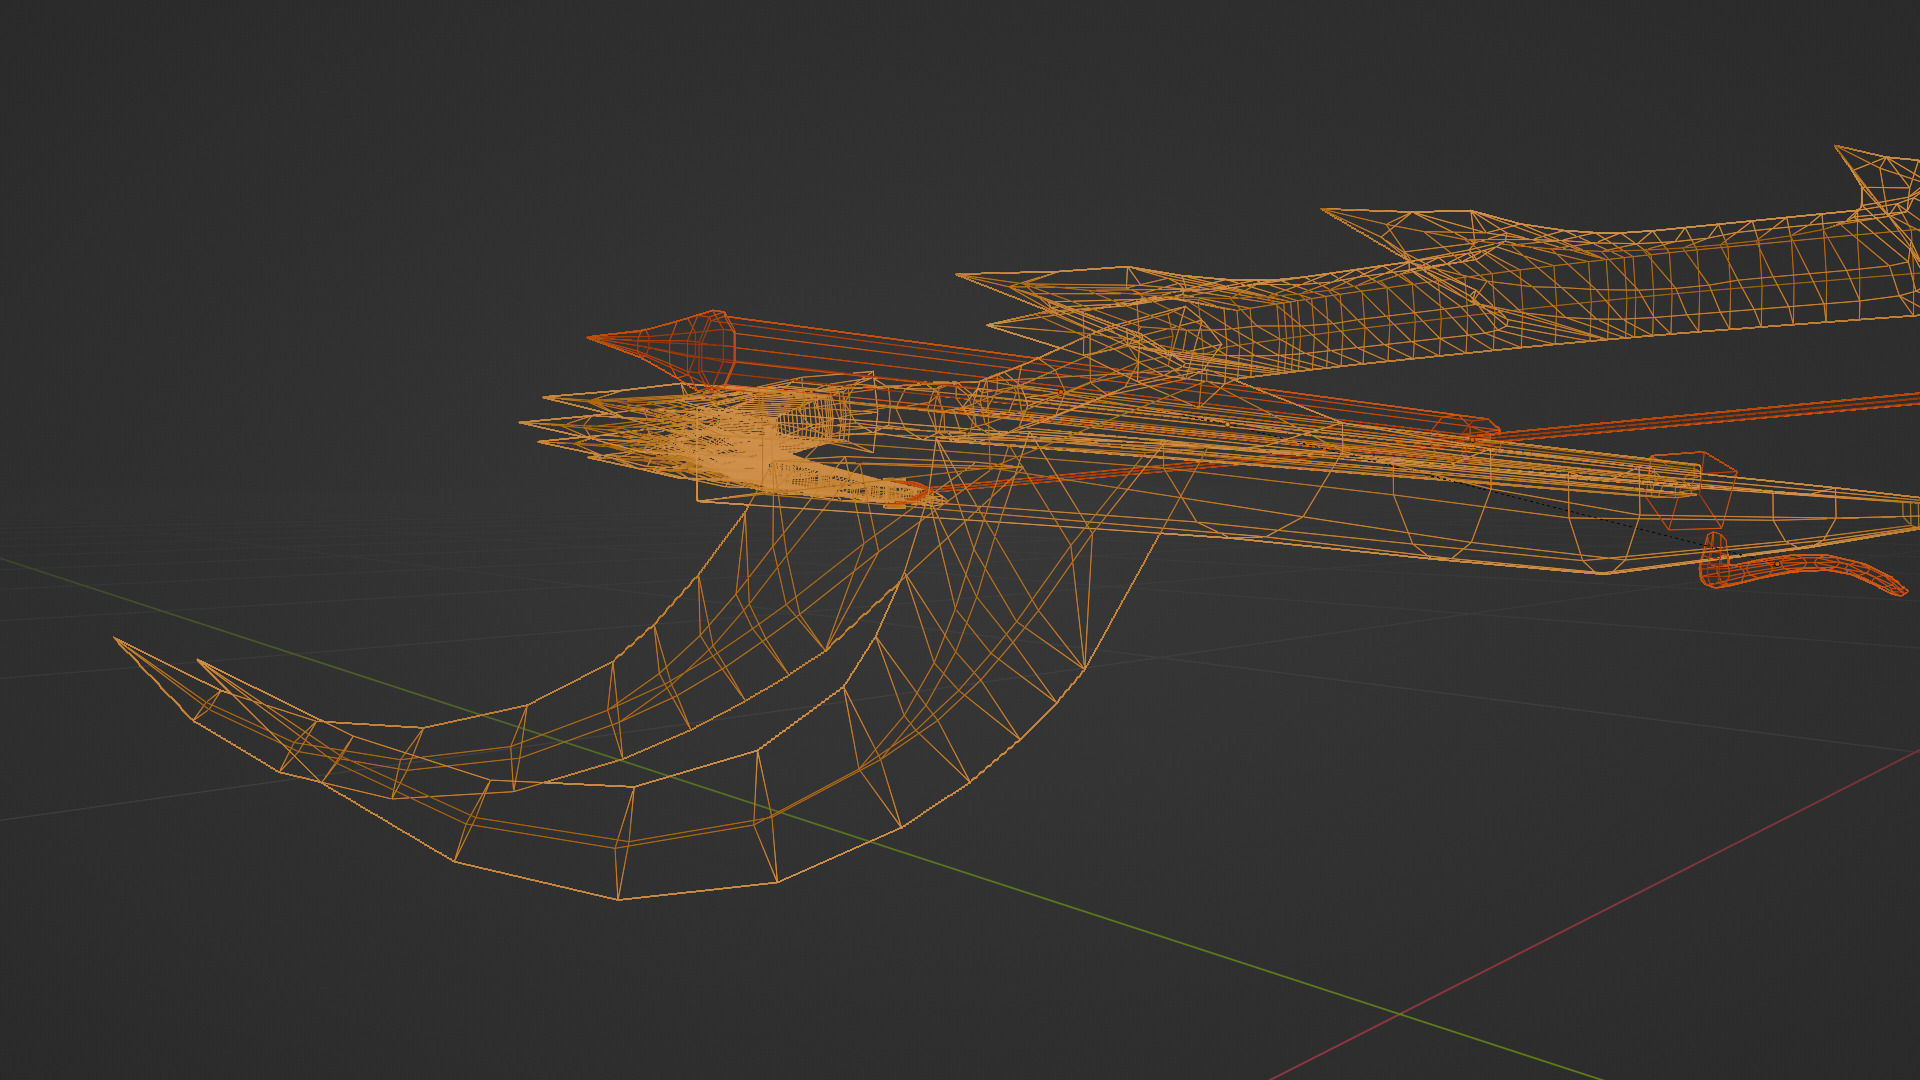This screenshot has height=1080, width=1920.
Task: Click the green Y axis line
Action: pos(1200,950)
